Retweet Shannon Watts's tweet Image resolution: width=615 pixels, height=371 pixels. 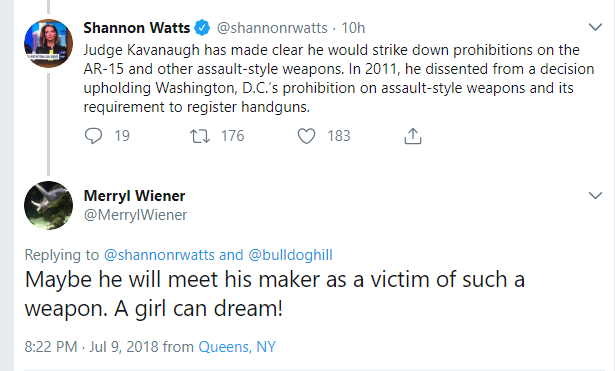tap(200, 136)
